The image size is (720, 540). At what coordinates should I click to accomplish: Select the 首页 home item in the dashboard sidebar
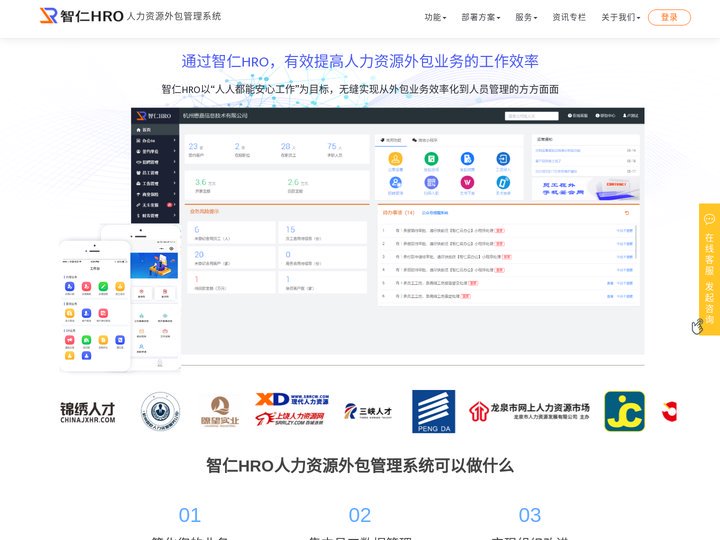click(155, 130)
